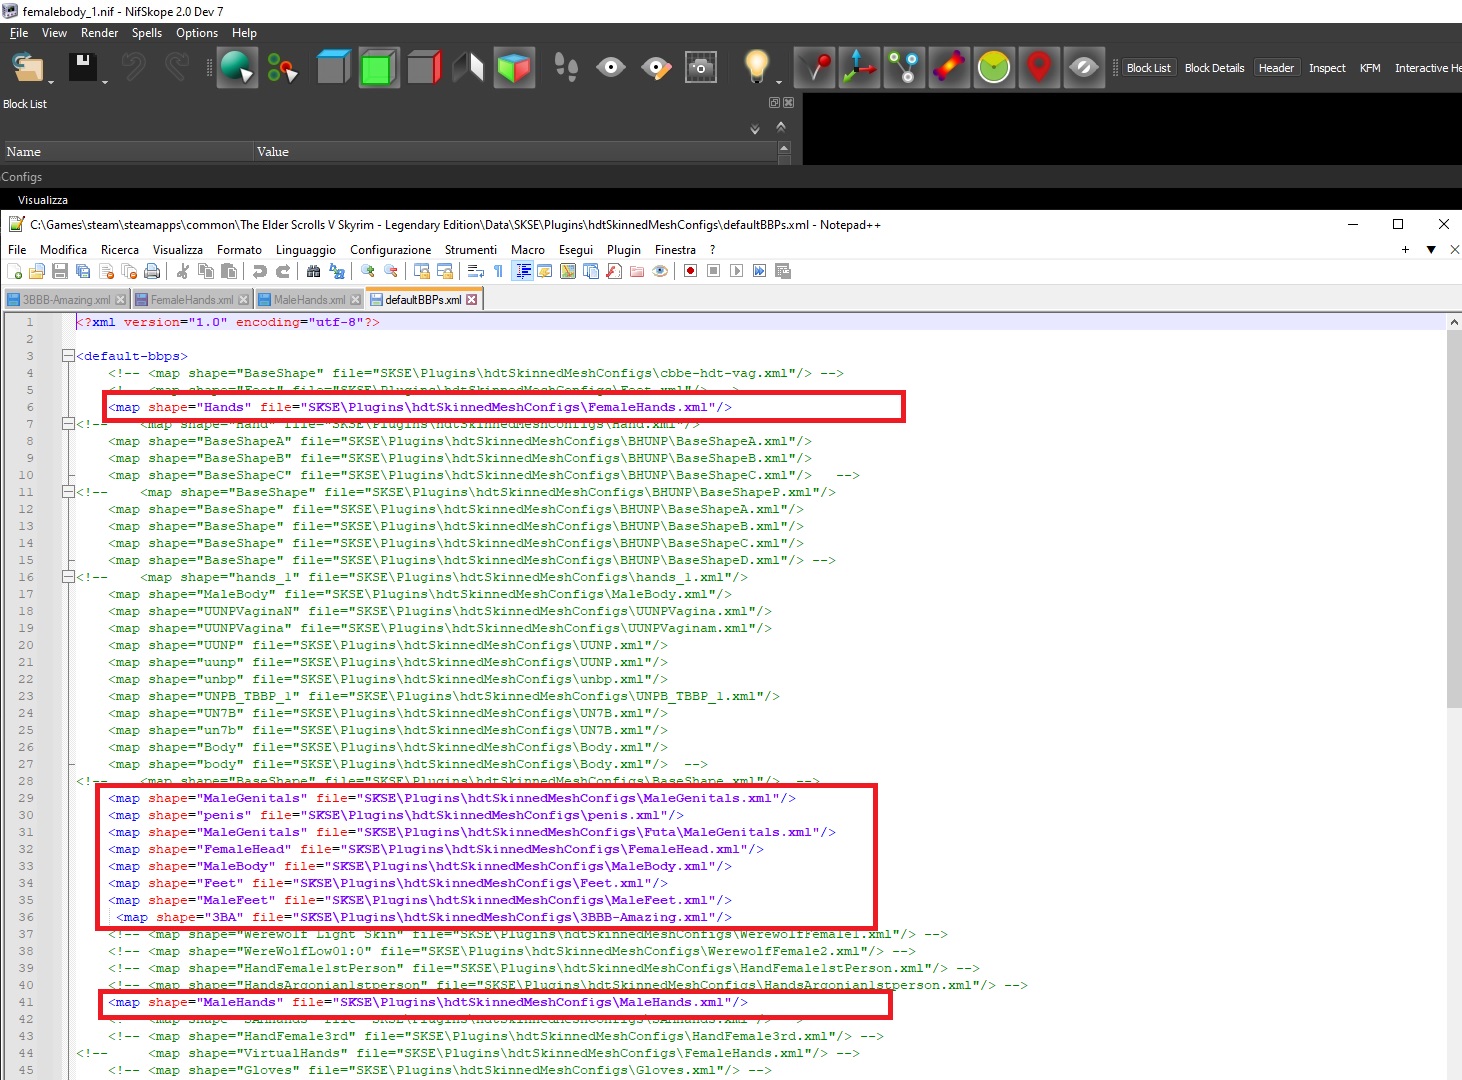Click the Inspect button in NifSkope
1462x1080 pixels.
click(x=1327, y=68)
